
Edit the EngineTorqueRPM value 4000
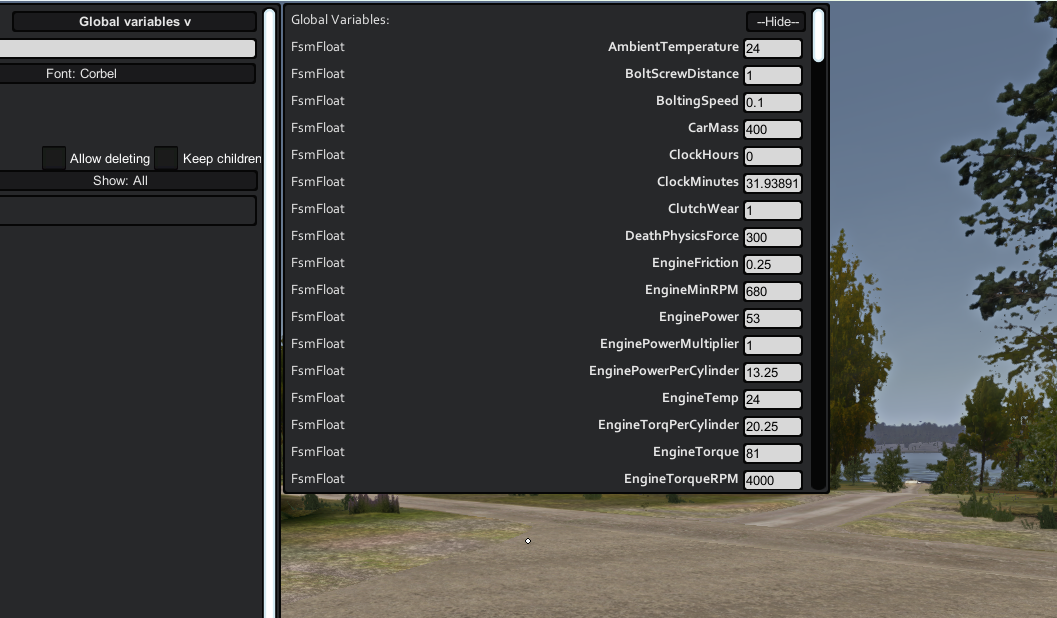click(773, 480)
